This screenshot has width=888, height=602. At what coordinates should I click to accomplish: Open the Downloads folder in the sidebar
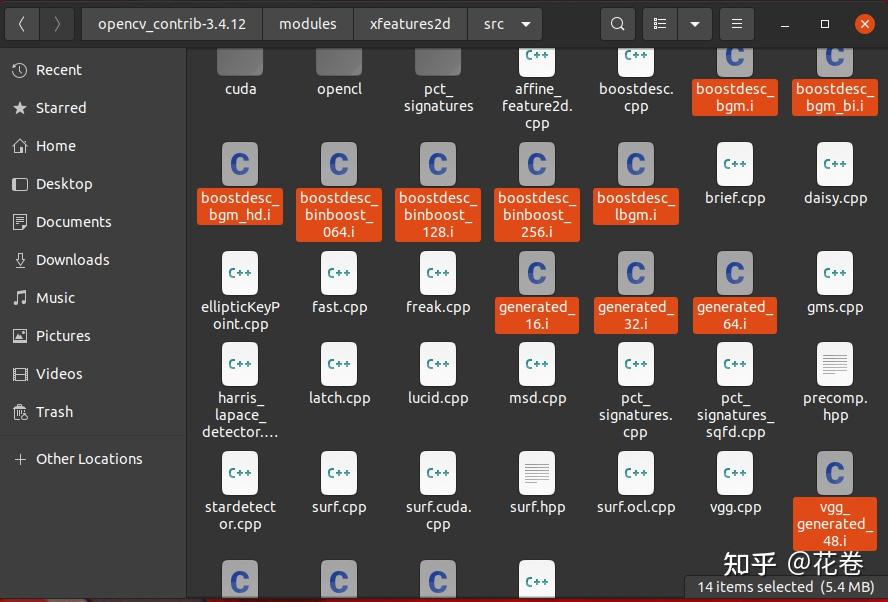click(74, 260)
